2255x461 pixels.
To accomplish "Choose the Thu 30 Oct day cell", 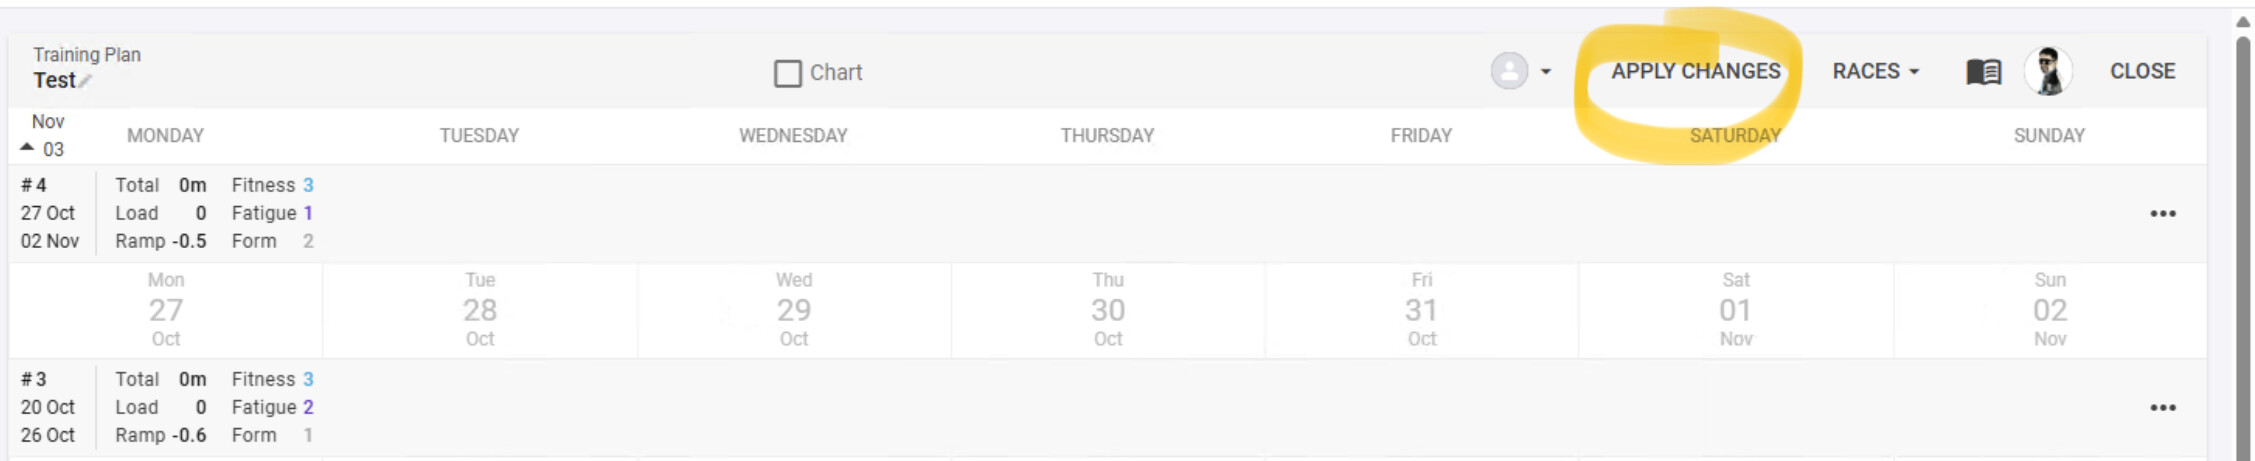I will point(1108,310).
